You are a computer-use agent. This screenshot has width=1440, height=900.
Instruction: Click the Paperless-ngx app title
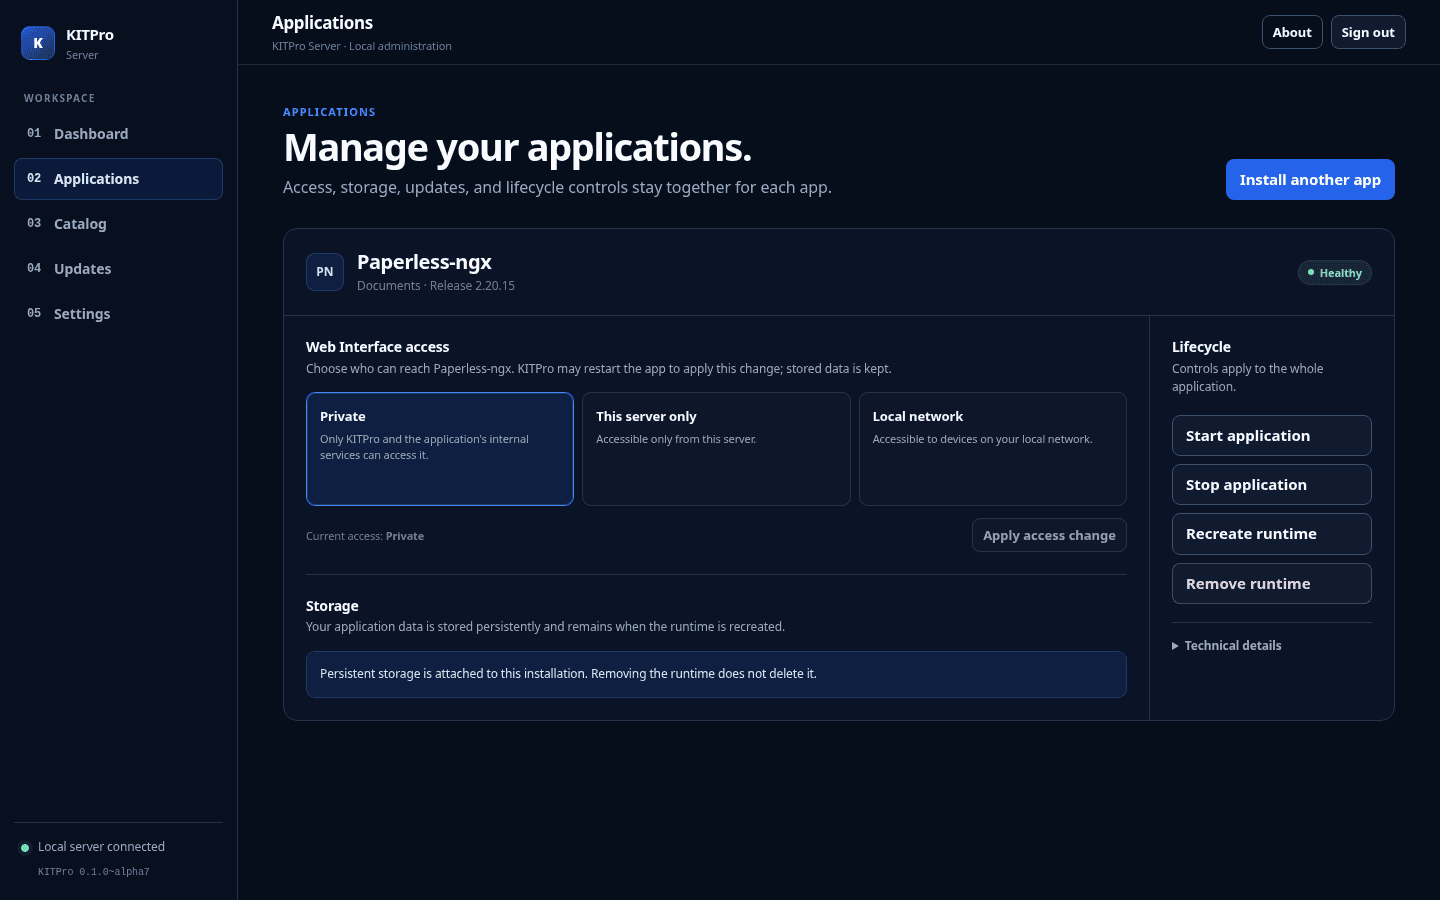[x=424, y=262]
